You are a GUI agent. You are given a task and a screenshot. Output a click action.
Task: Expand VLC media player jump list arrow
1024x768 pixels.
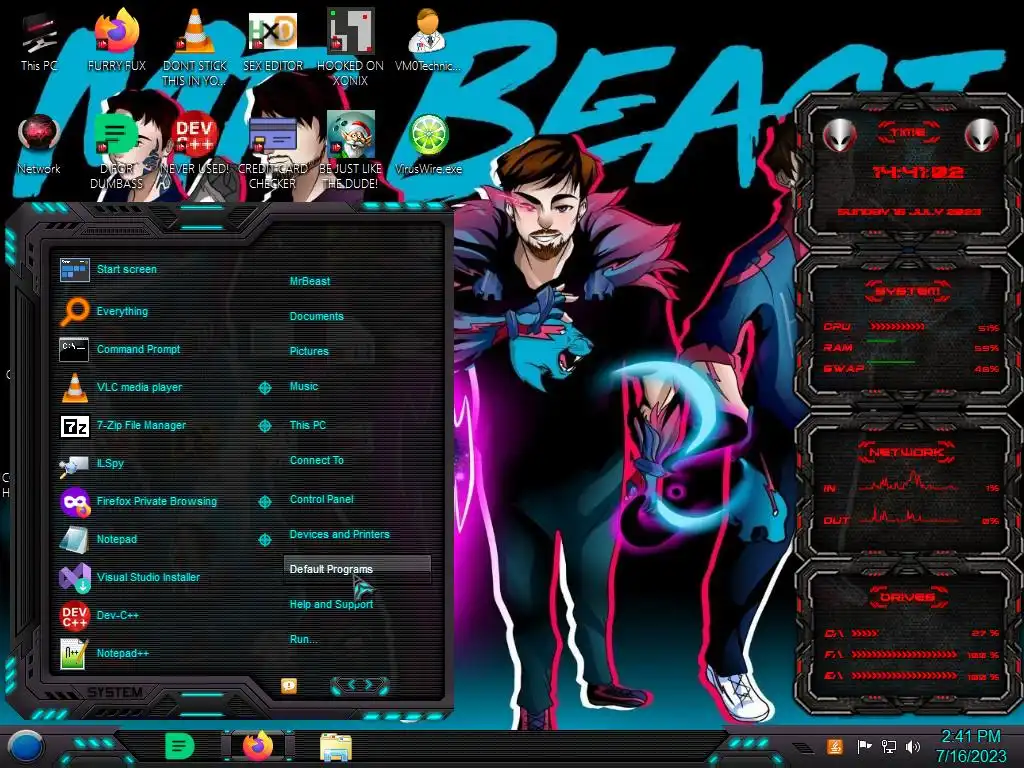(264, 388)
